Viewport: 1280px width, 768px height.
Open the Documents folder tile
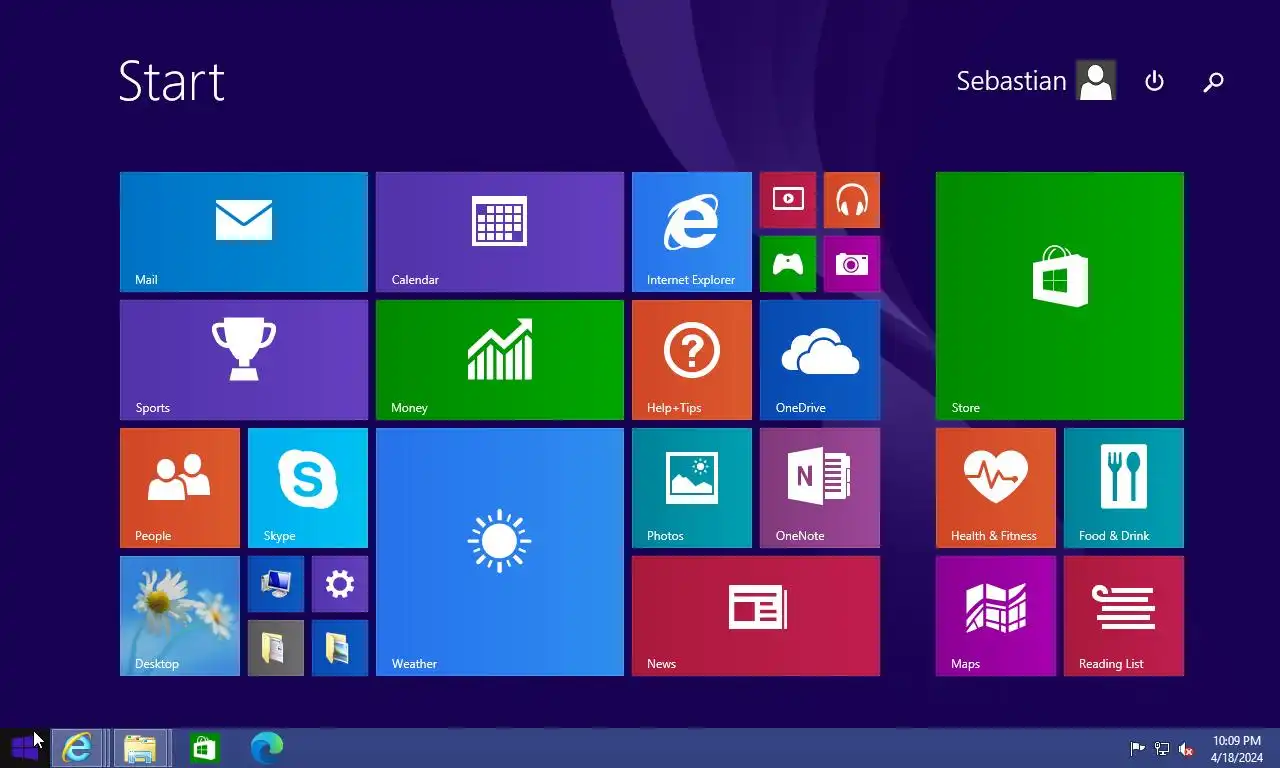pyautogui.click(x=276, y=648)
